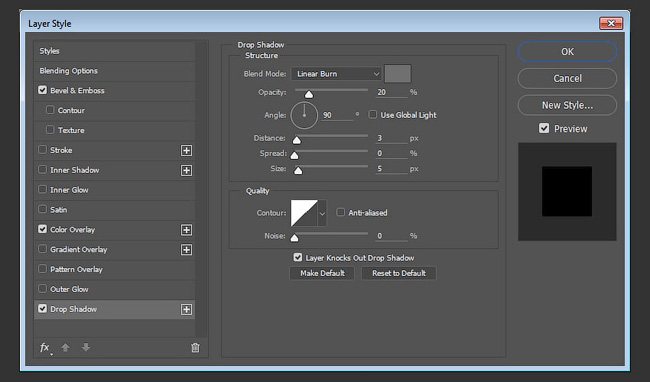Uncheck the Color Overlay effect
The height and width of the screenshot is (382, 650).
(x=42, y=229)
